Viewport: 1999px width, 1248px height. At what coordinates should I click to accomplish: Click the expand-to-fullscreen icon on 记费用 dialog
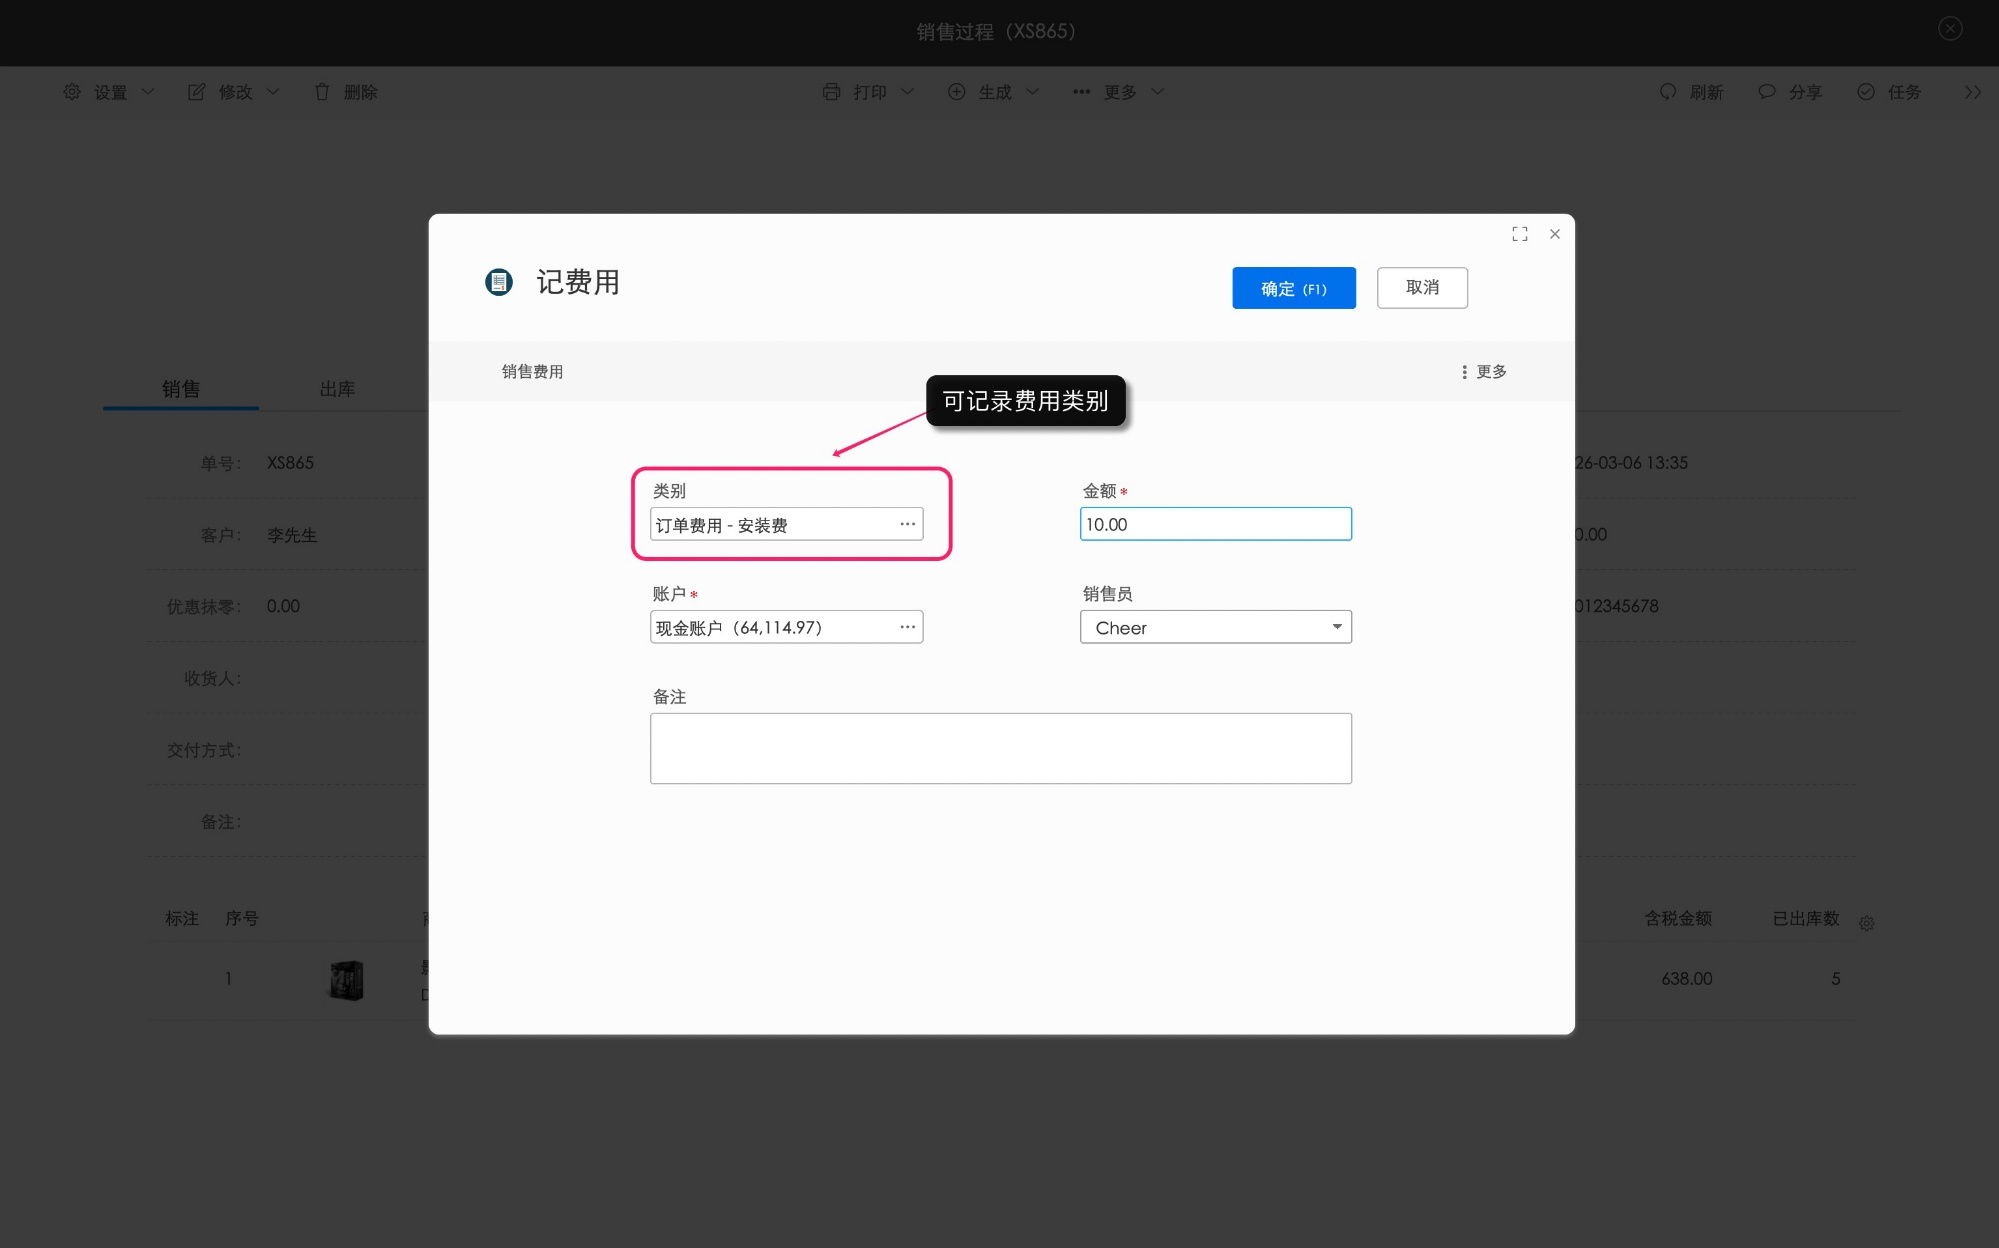(x=1519, y=233)
